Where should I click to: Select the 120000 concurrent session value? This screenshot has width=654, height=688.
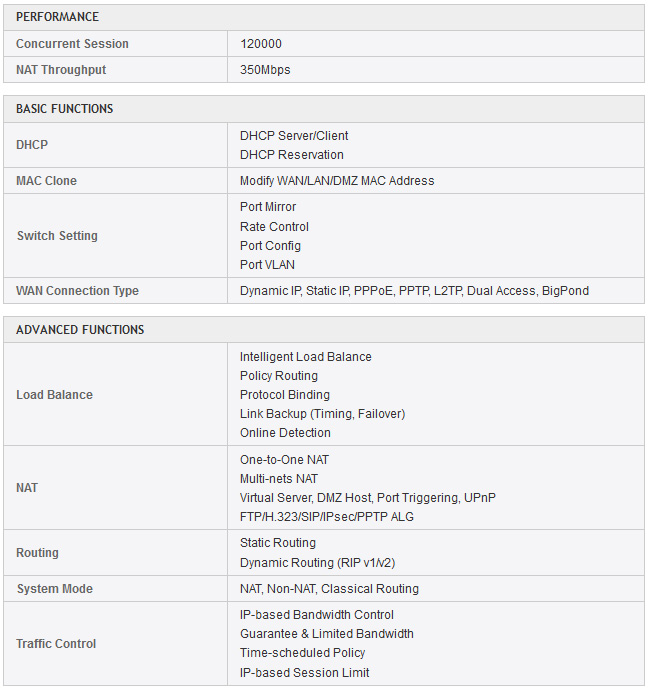coord(261,44)
